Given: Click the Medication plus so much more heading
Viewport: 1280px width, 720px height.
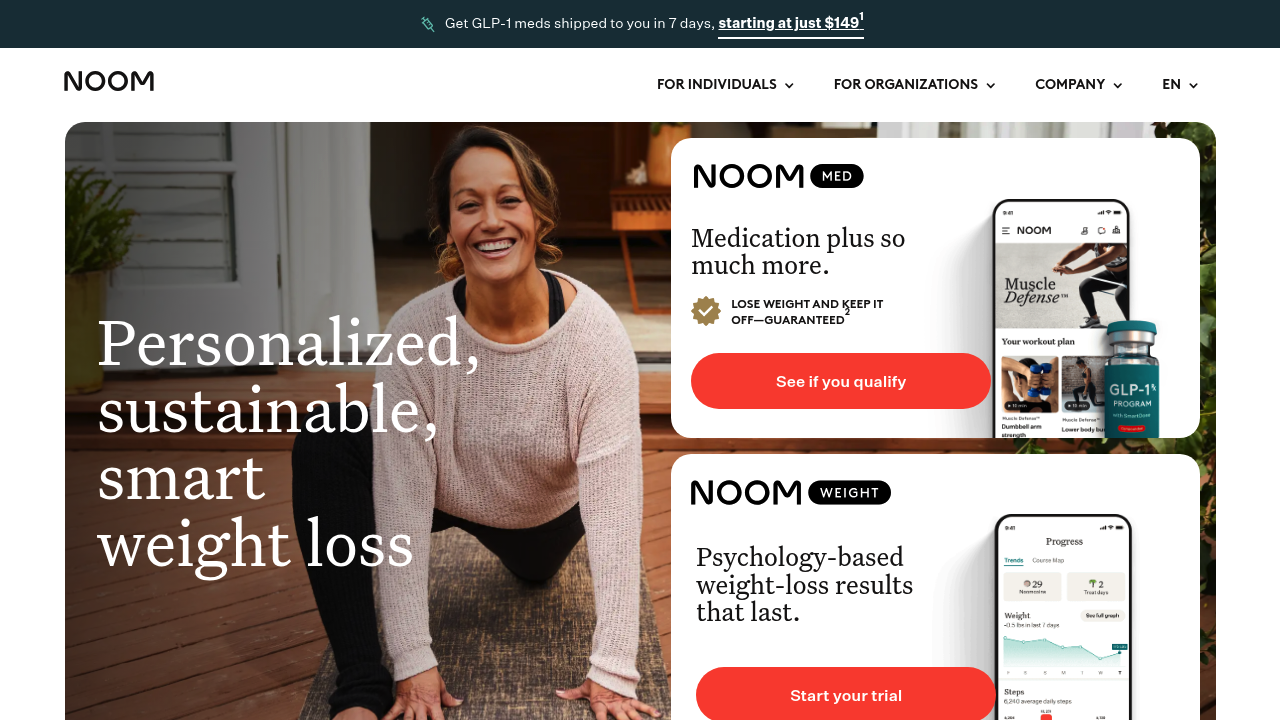Looking at the screenshot, I should coord(798,252).
